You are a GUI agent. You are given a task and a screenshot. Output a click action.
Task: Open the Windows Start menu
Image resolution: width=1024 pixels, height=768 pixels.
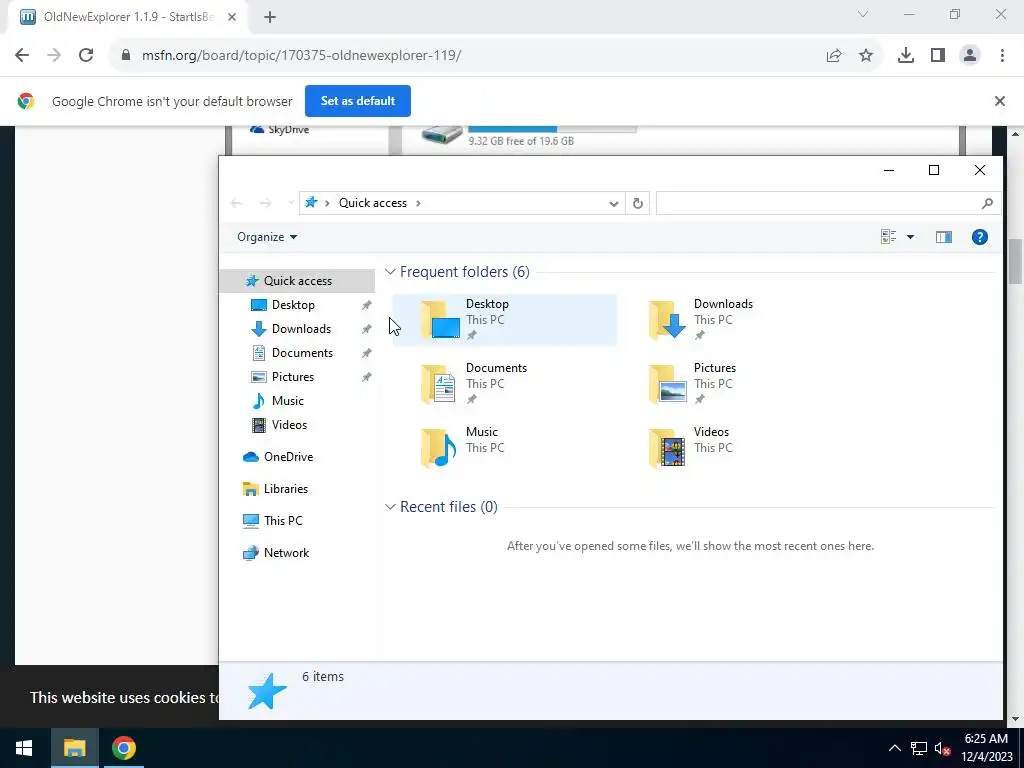24,748
